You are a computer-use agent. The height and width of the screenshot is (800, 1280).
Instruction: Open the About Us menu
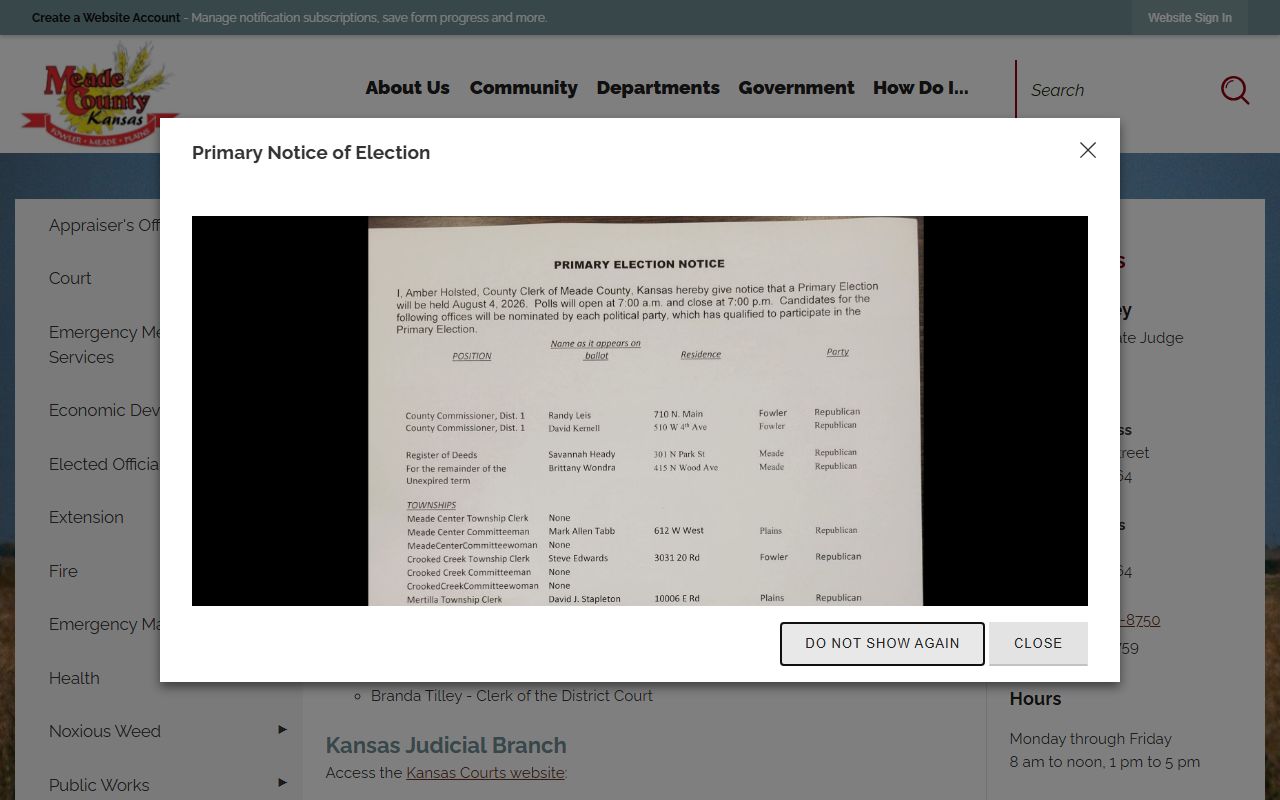(407, 88)
